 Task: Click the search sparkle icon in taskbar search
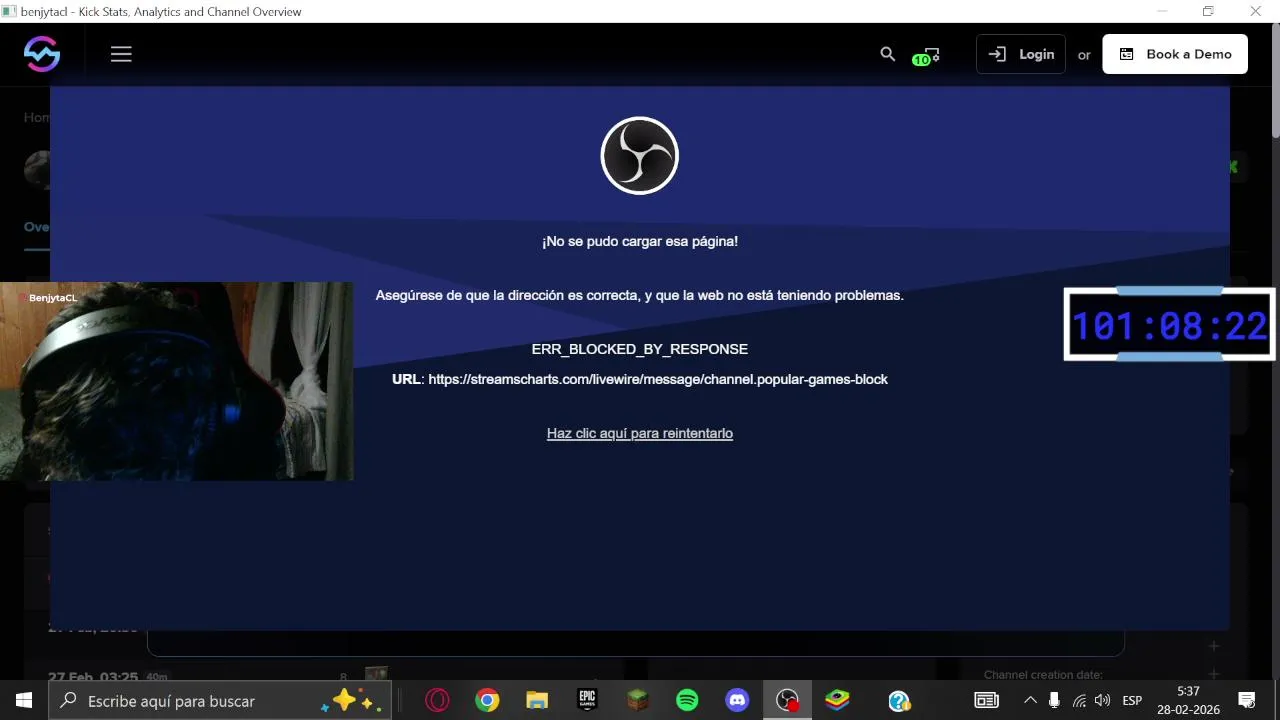tap(350, 700)
